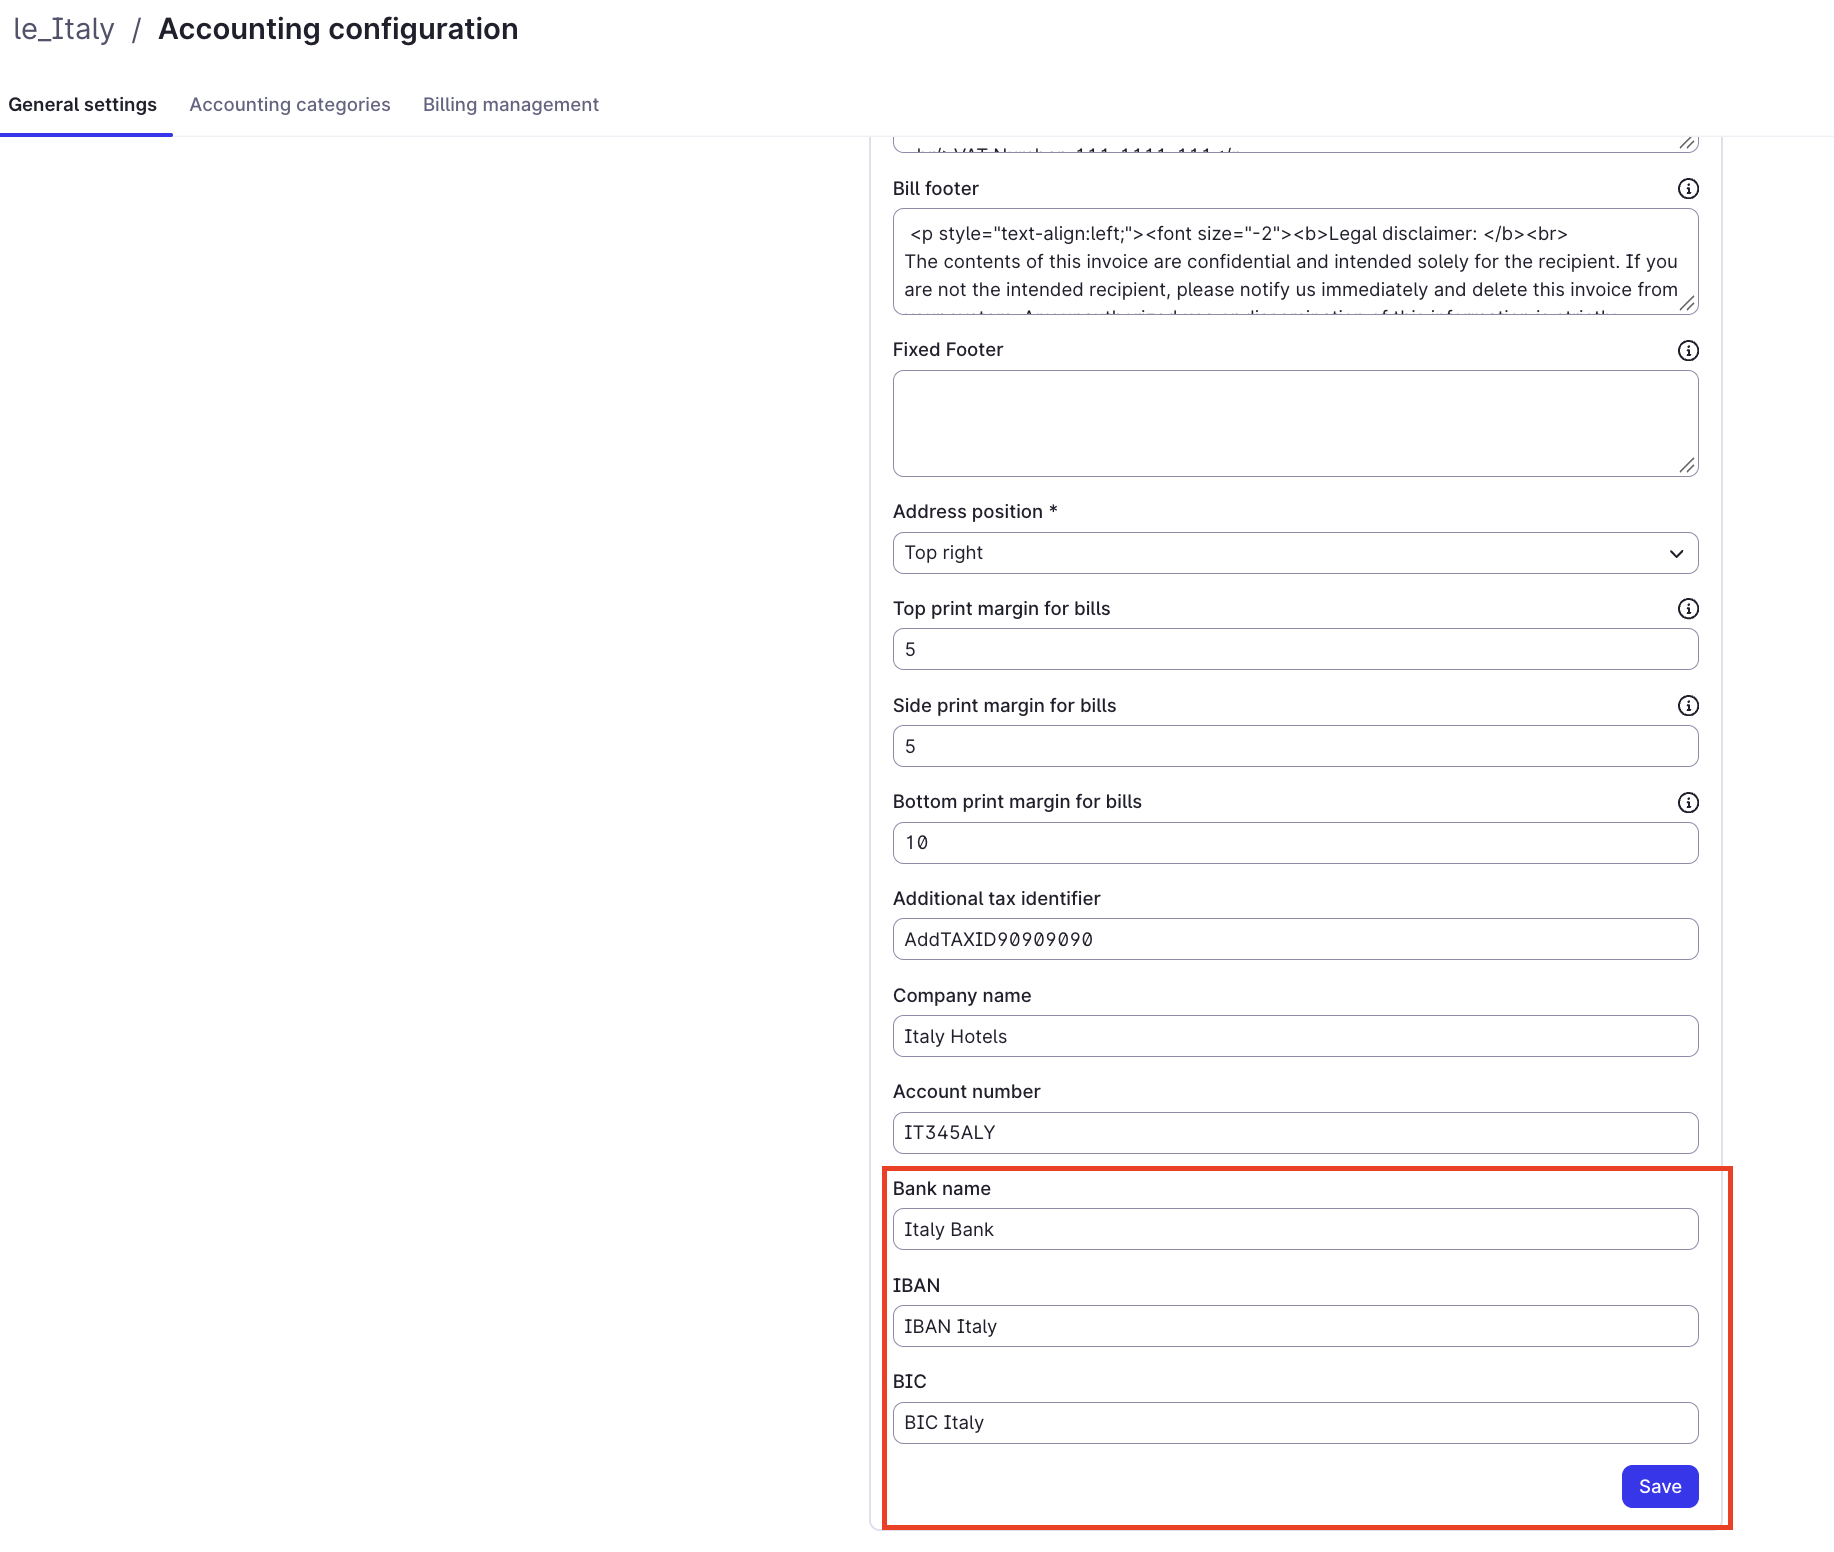Click the Additional tax identifier label
This screenshot has height=1552, width=1834.
pyautogui.click(x=996, y=899)
